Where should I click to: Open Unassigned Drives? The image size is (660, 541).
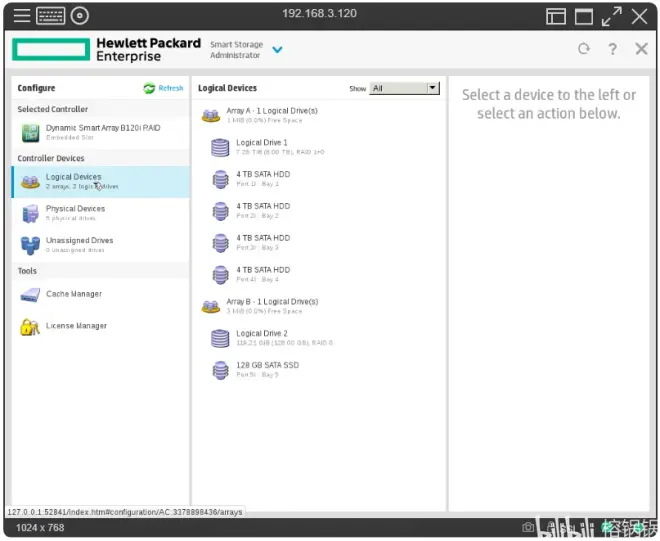[100, 245]
